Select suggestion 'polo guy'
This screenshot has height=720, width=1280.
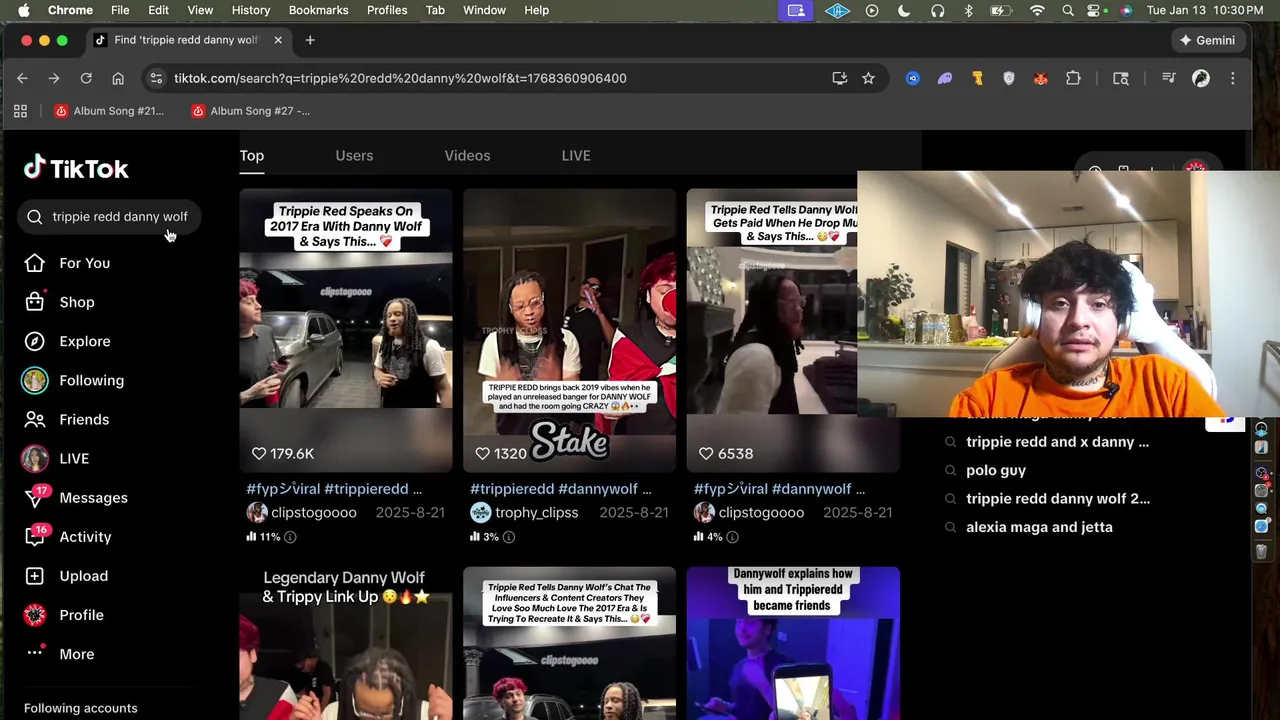(x=996, y=470)
